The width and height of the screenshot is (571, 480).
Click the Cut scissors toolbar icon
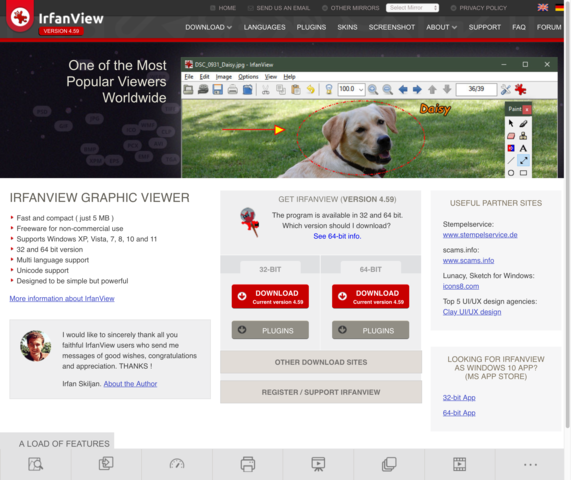[x=265, y=90]
